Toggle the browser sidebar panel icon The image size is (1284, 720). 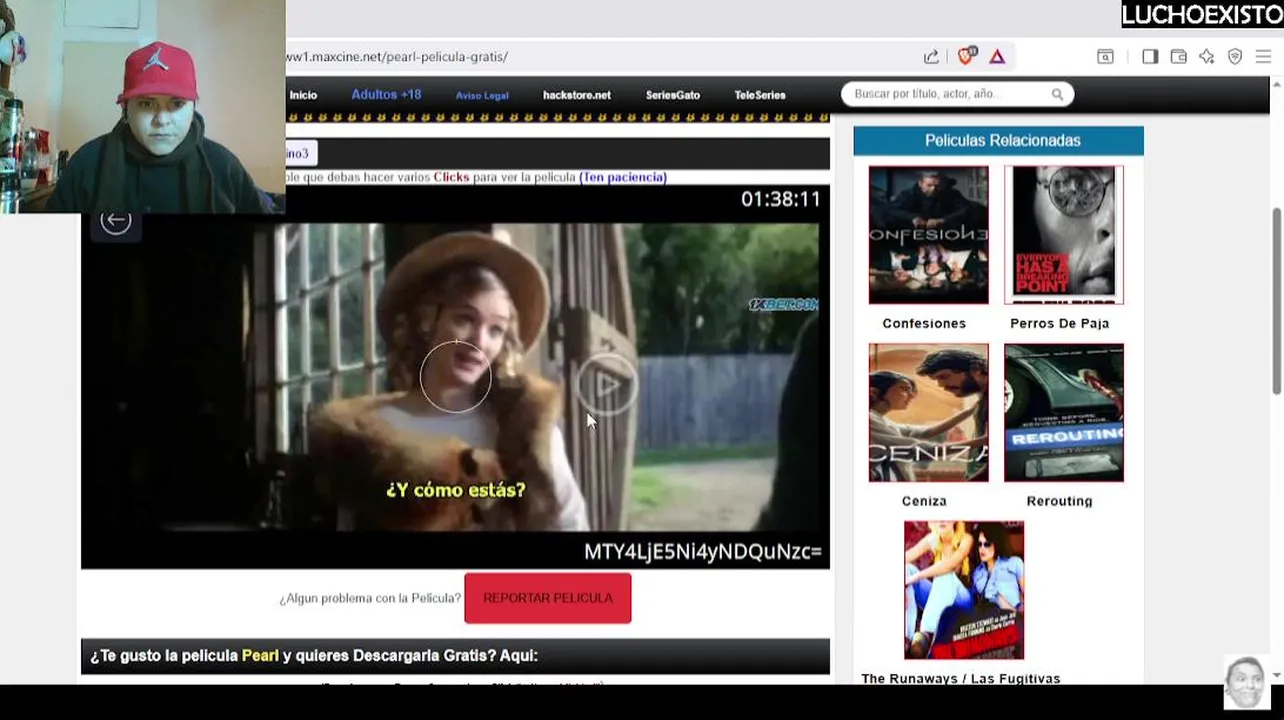[1150, 57]
